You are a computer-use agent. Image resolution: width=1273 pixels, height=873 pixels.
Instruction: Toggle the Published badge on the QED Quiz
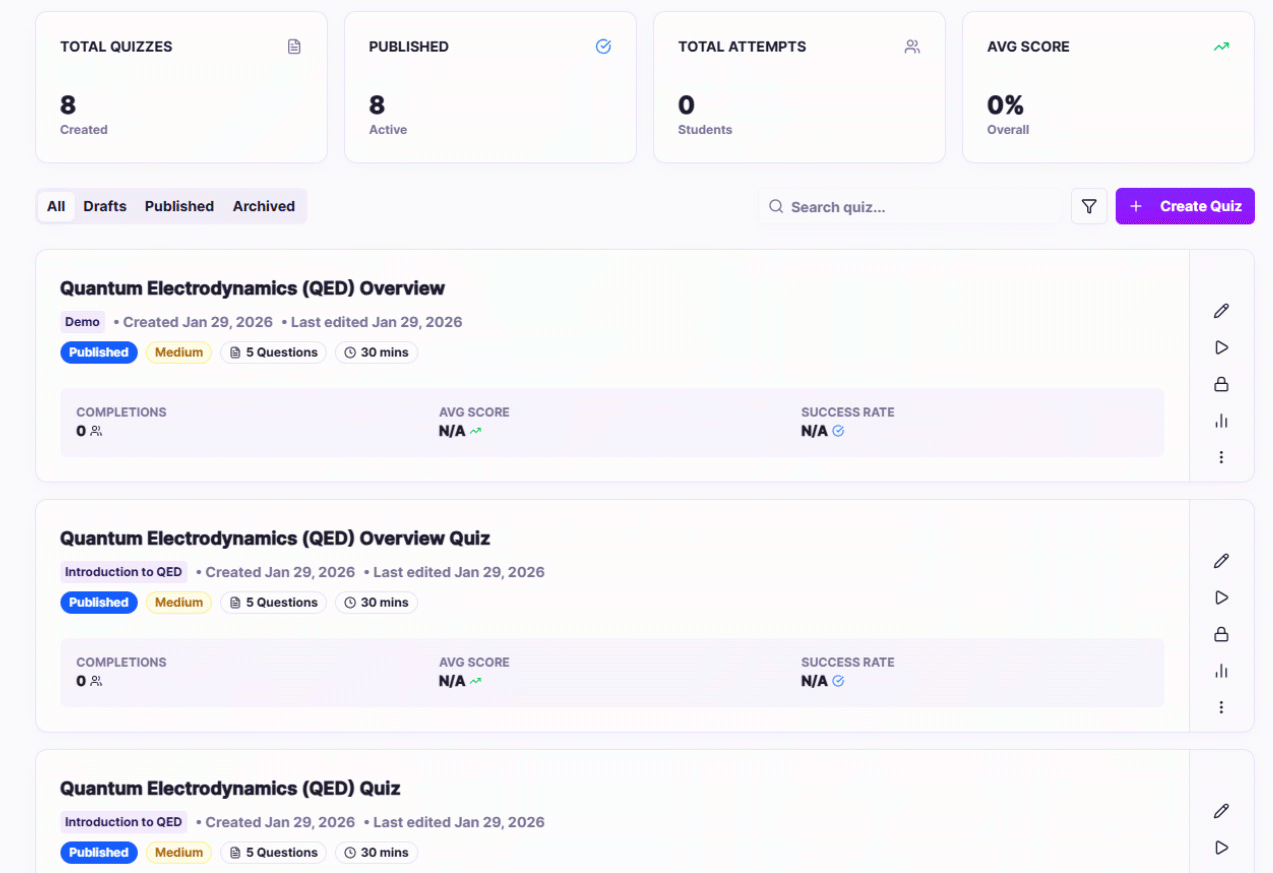coord(98,852)
